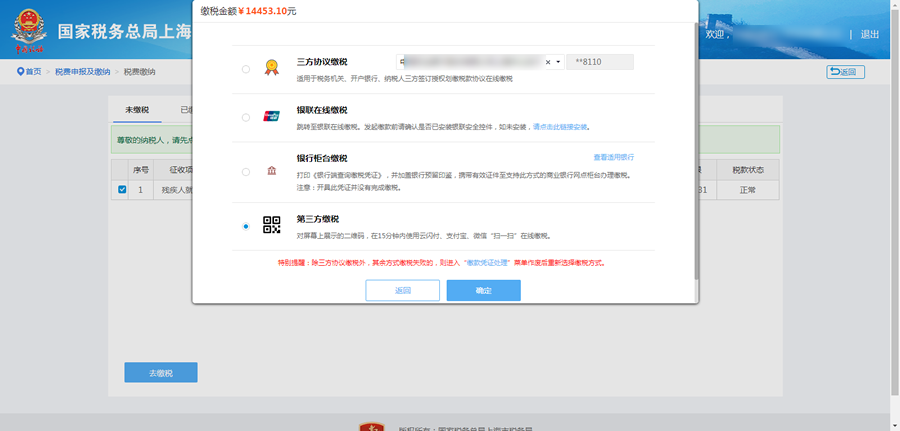900x431 pixels.
Task: Open 税费申报及缴纳 in the breadcrumb
Action: point(82,72)
